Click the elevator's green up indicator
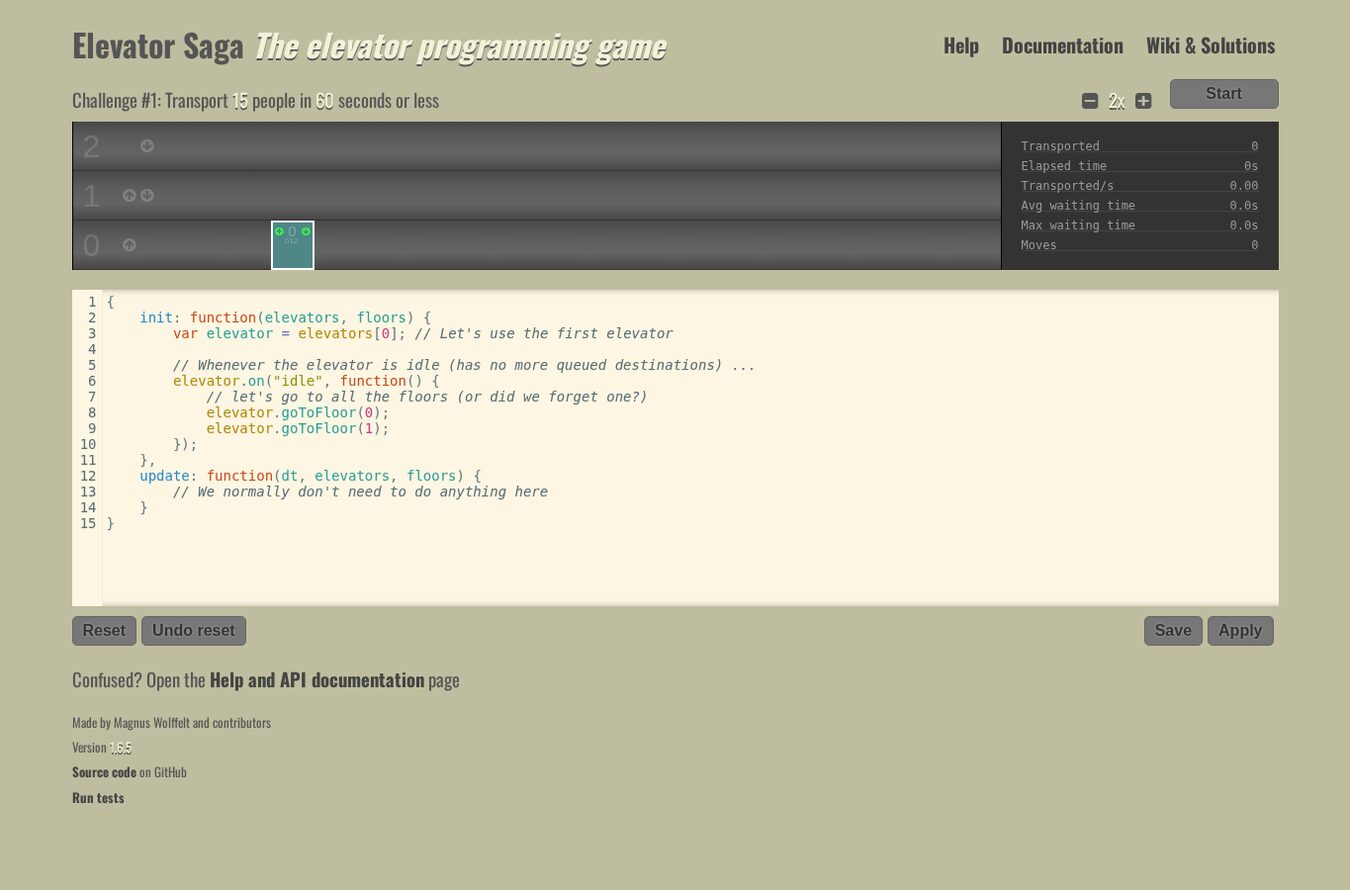Viewport: 1350px width, 890px height. 279,231
